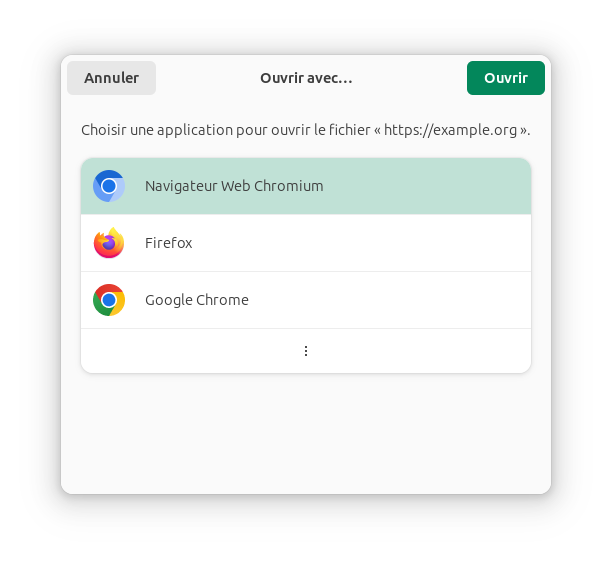Click the Choisir une application instruction text
This screenshot has width=612, height=561.
click(x=306, y=130)
